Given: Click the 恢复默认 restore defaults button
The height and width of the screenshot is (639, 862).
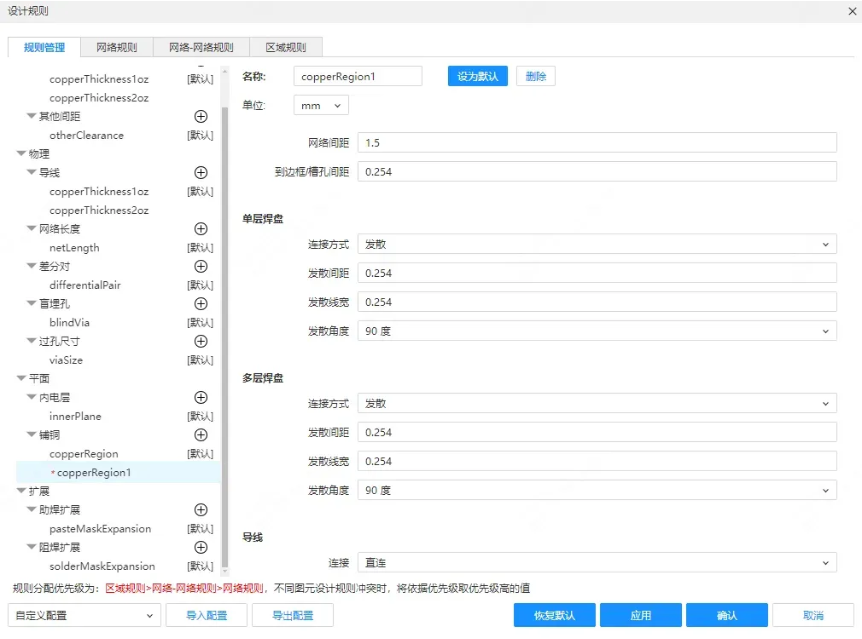Looking at the screenshot, I should 553,615.
